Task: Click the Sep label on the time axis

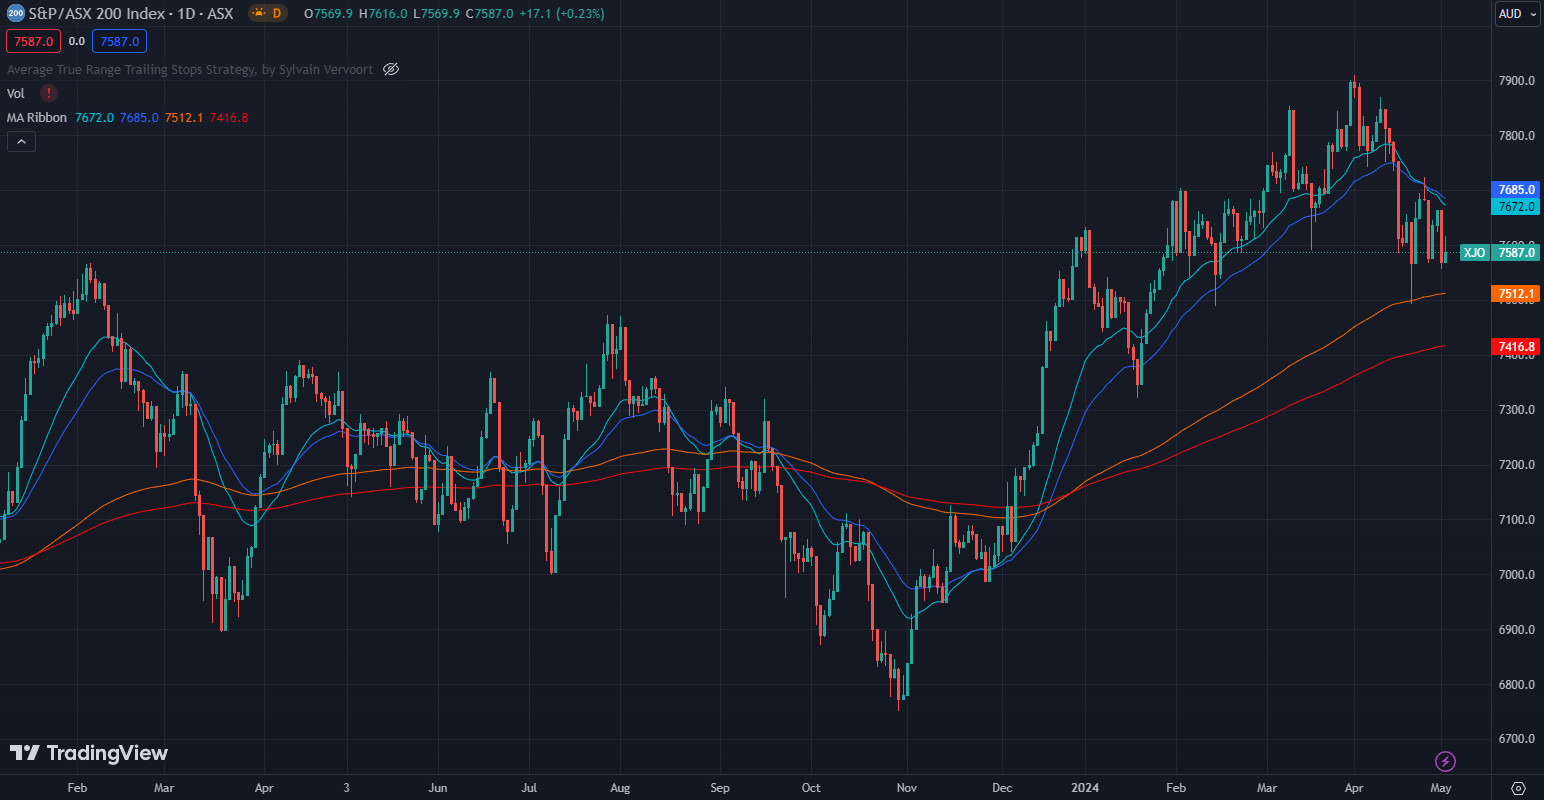Action: (x=720, y=788)
